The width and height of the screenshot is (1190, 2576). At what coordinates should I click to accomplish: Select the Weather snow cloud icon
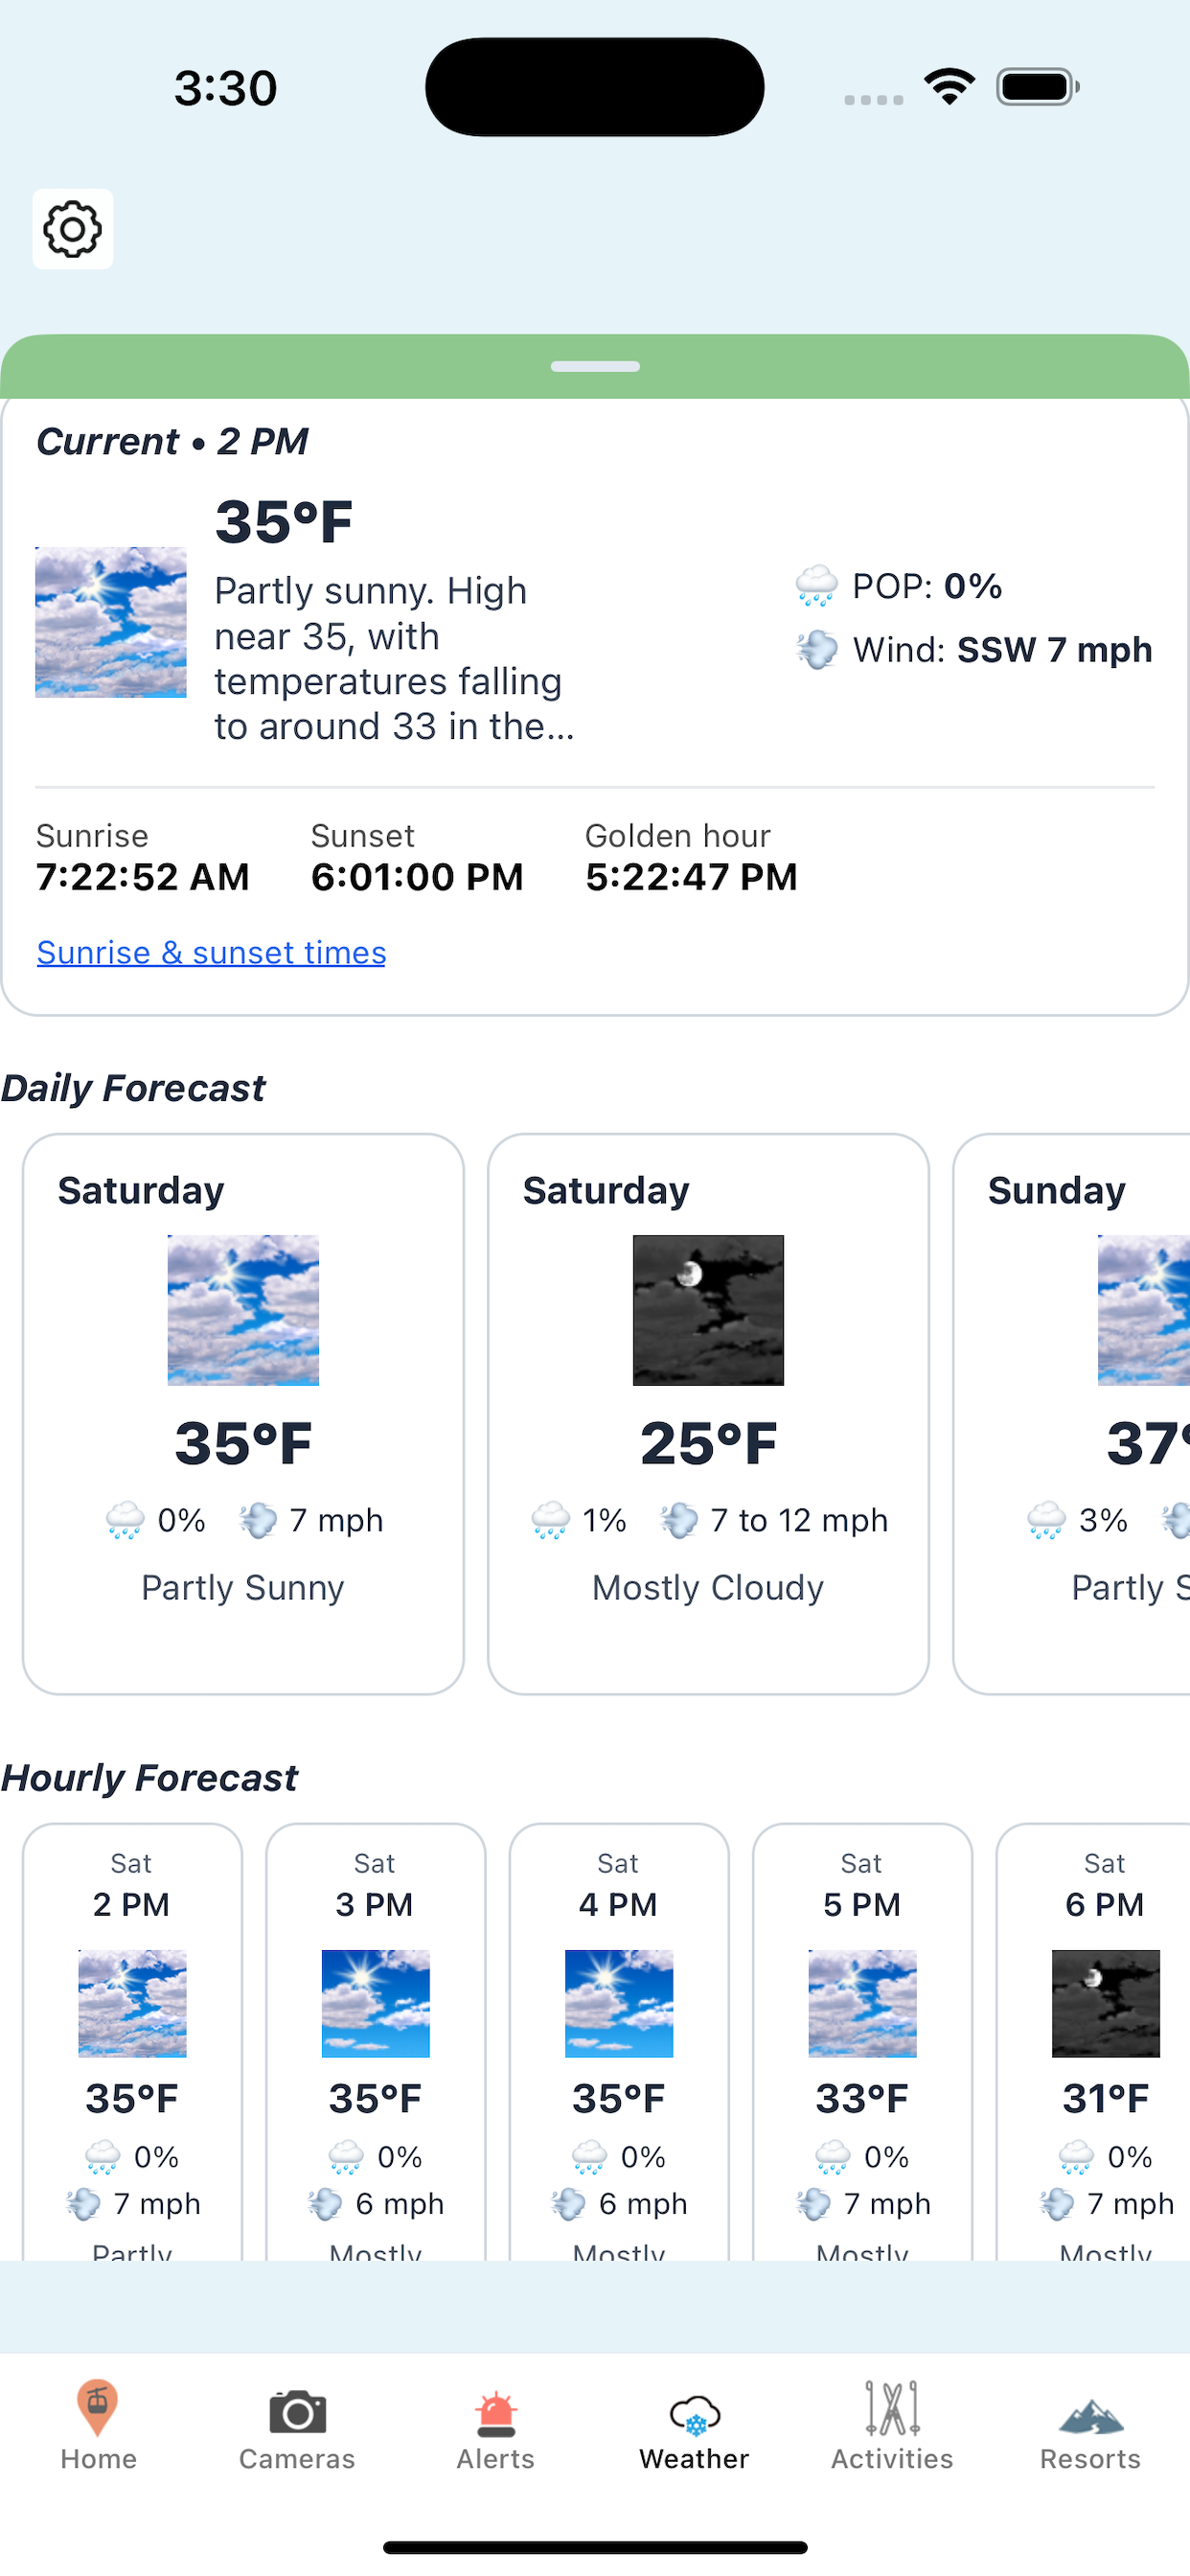coord(694,2414)
